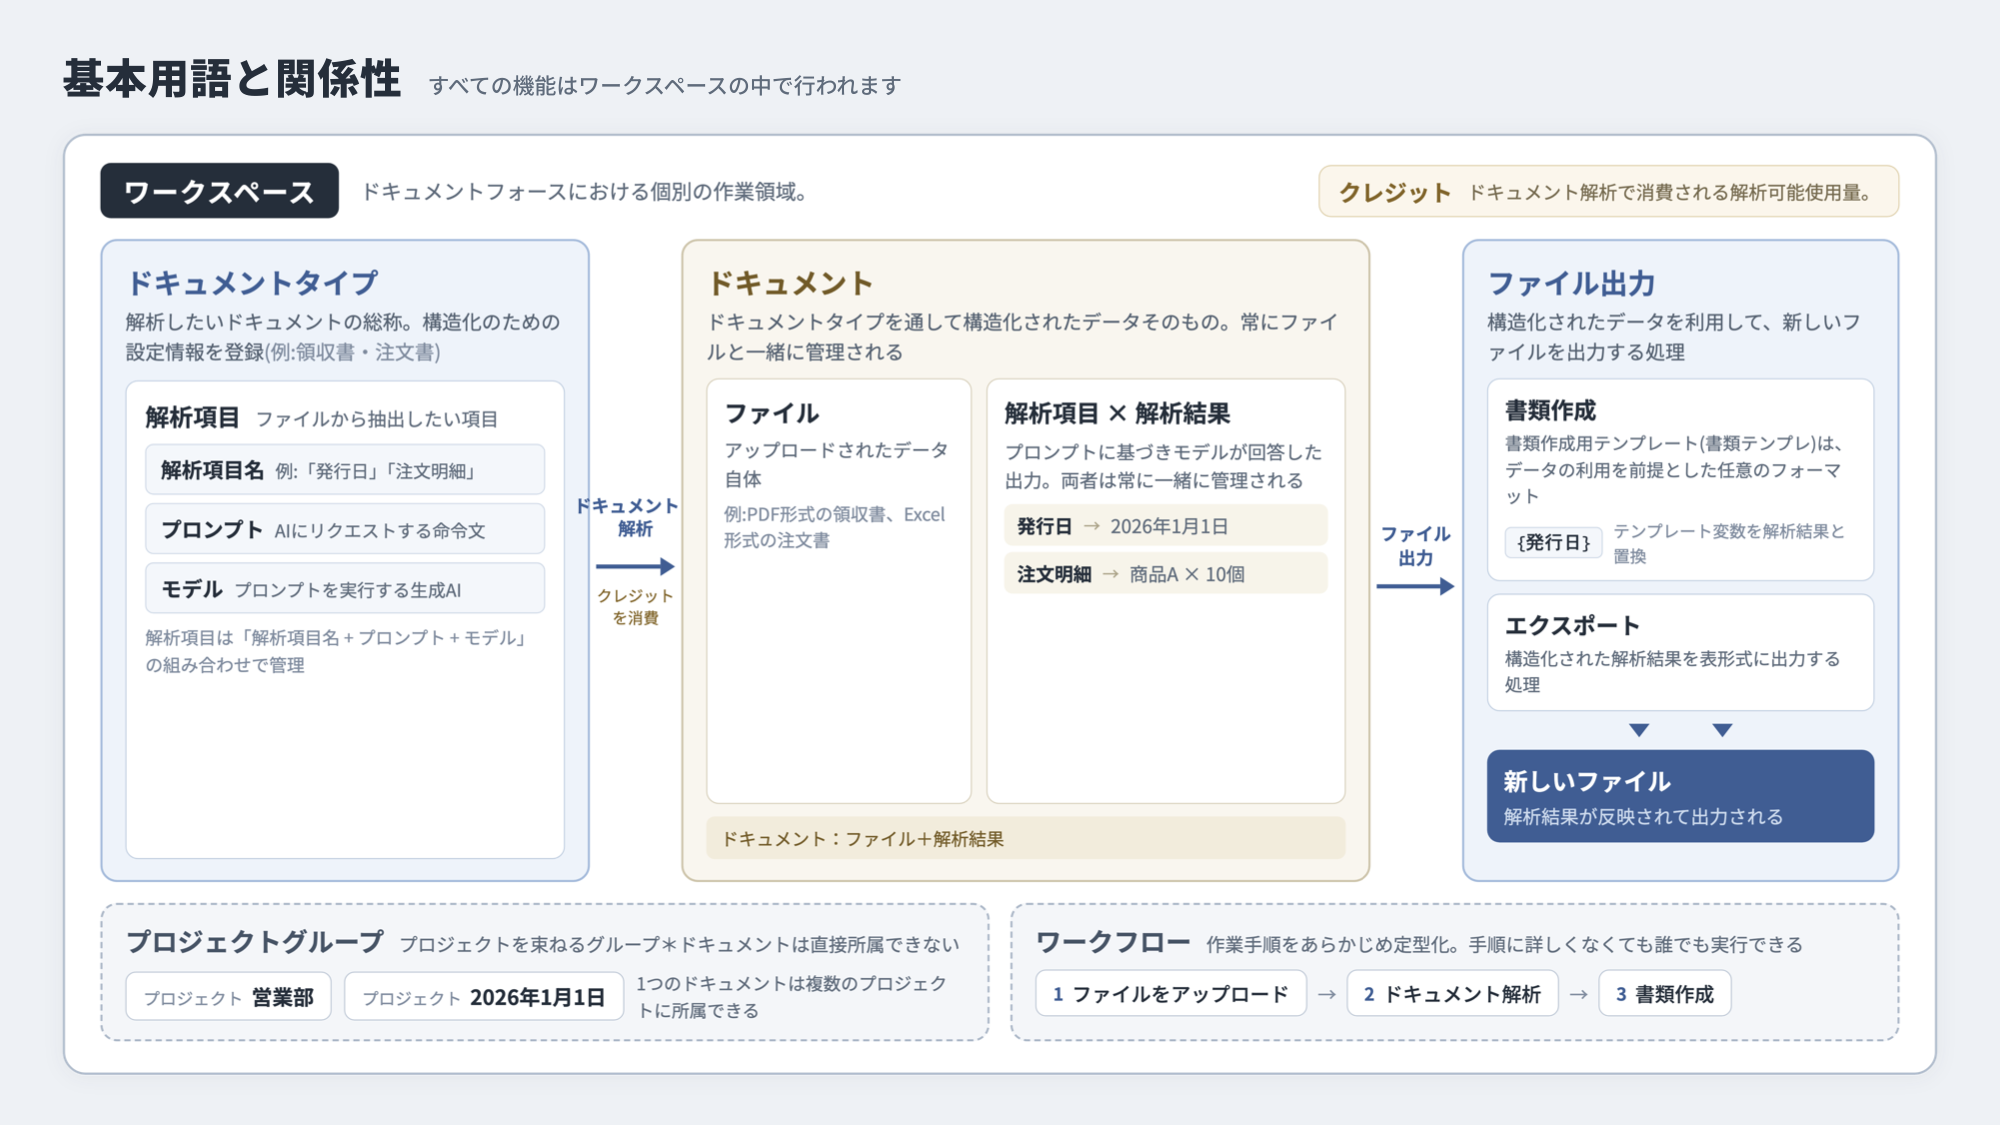Click the 例:PDF形式の領収書 example text
The image size is (2000, 1125).
[834, 527]
